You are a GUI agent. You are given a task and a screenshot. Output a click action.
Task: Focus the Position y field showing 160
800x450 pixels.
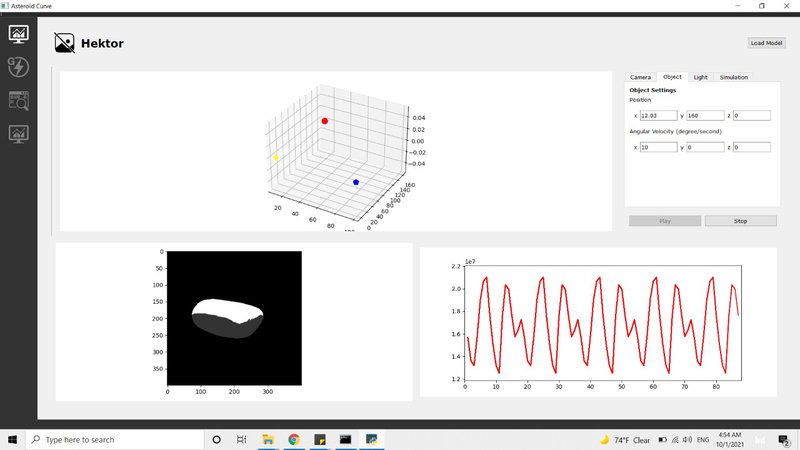point(704,116)
